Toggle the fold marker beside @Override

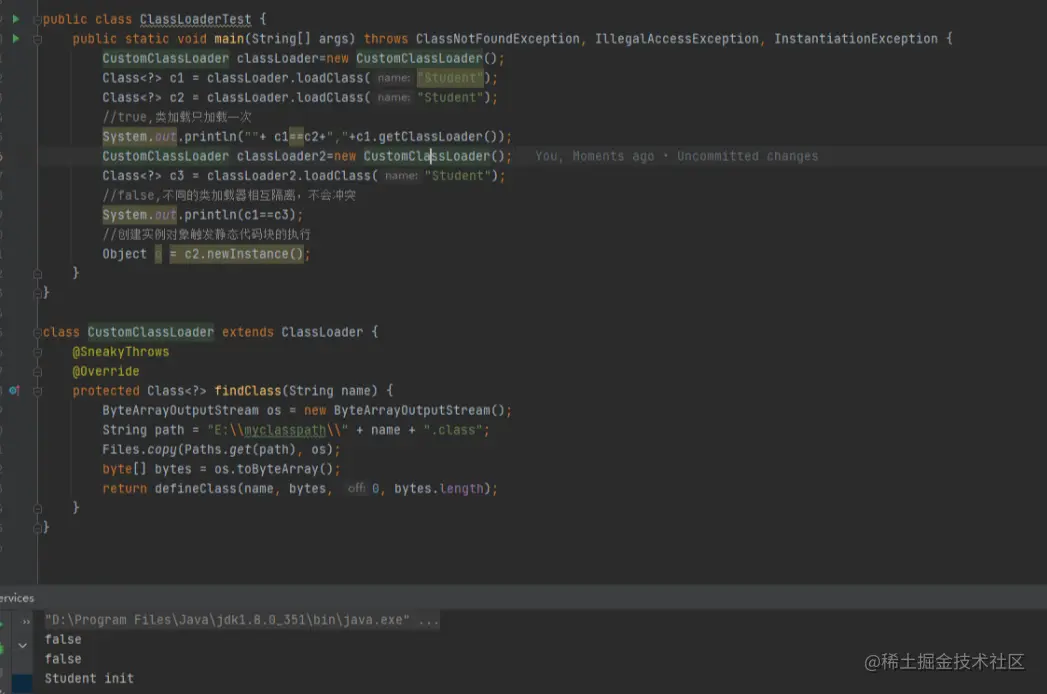tap(38, 371)
